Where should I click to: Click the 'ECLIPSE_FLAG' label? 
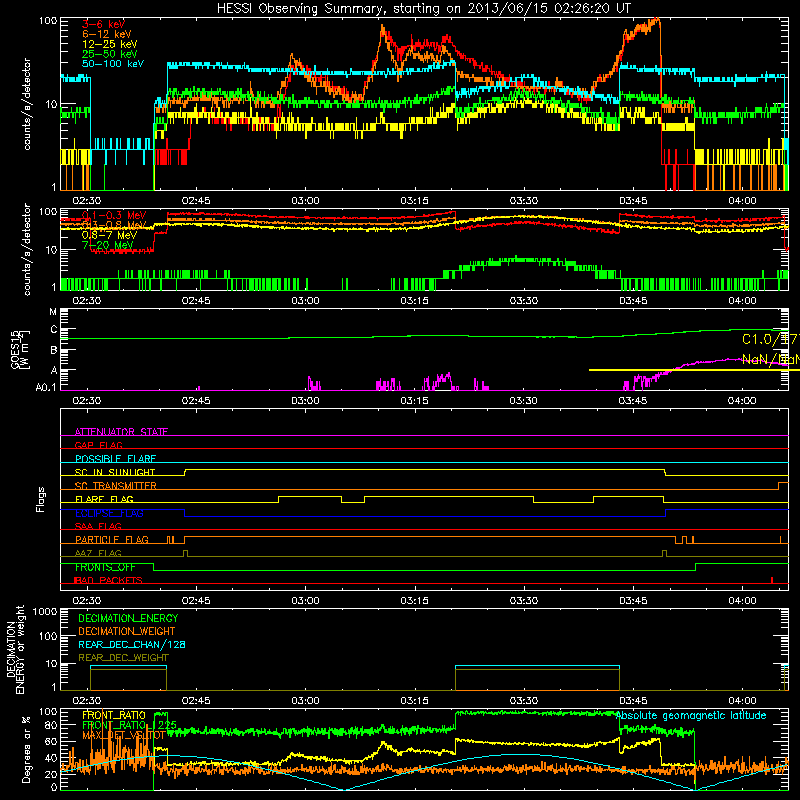[x=109, y=513]
